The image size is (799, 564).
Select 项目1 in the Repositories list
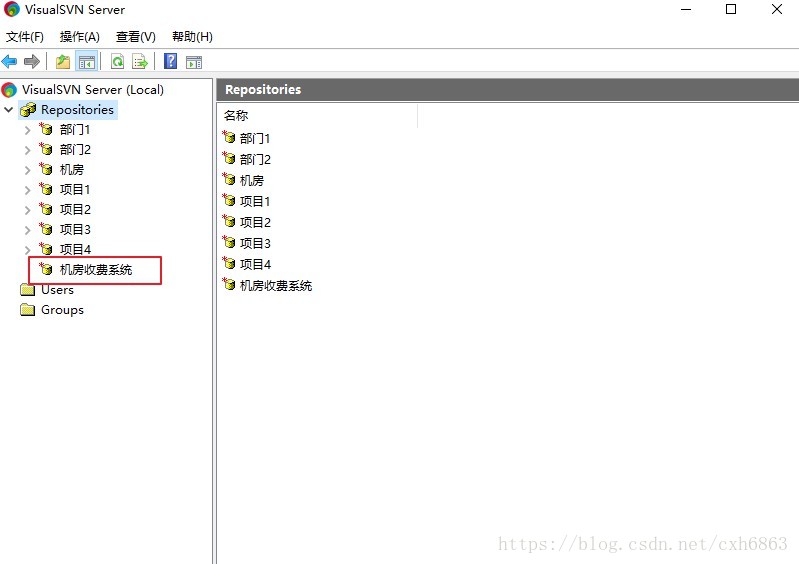tap(255, 201)
